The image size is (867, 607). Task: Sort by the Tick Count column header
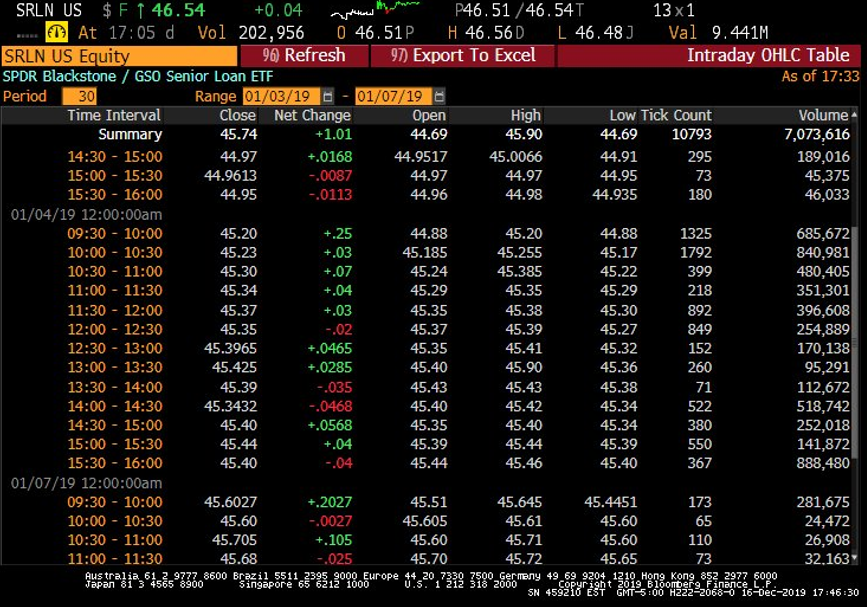[676, 115]
